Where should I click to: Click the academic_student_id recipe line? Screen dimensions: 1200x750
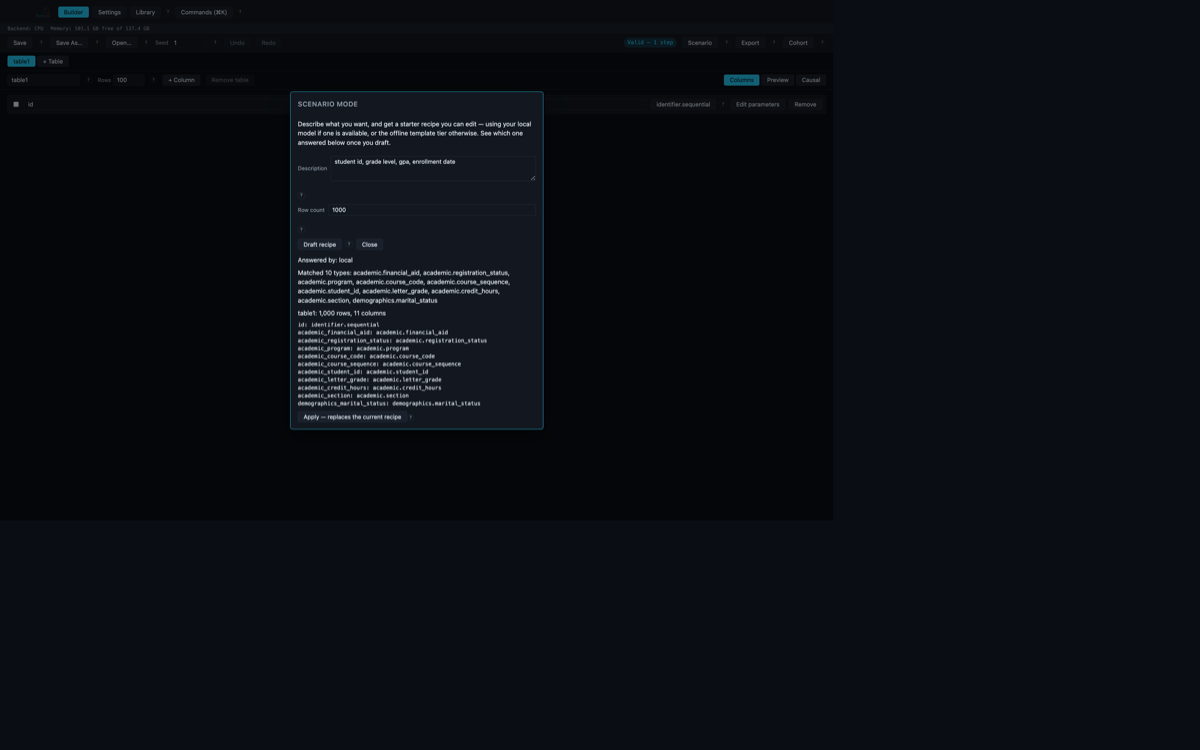pyautogui.click(x=363, y=372)
